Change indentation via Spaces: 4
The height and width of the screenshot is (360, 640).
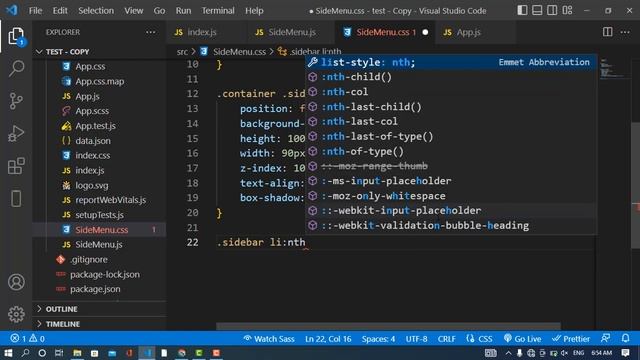click(x=378, y=339)
